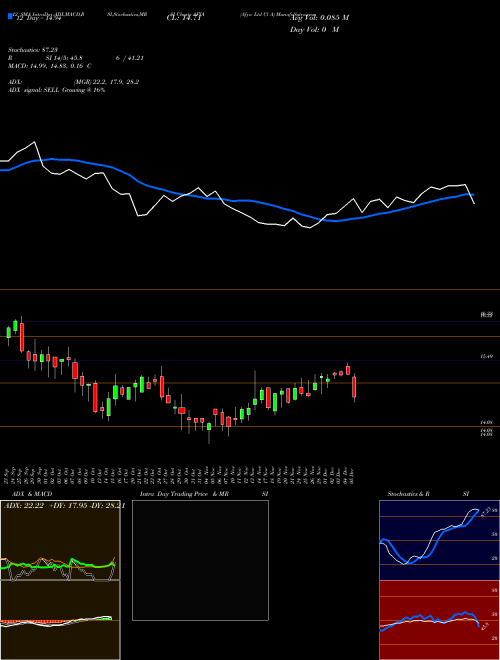The image size is (500, 660).
Task: Select the 'ADX signal: SELL Growing @ 16%' text
Action: pos(56,90)
